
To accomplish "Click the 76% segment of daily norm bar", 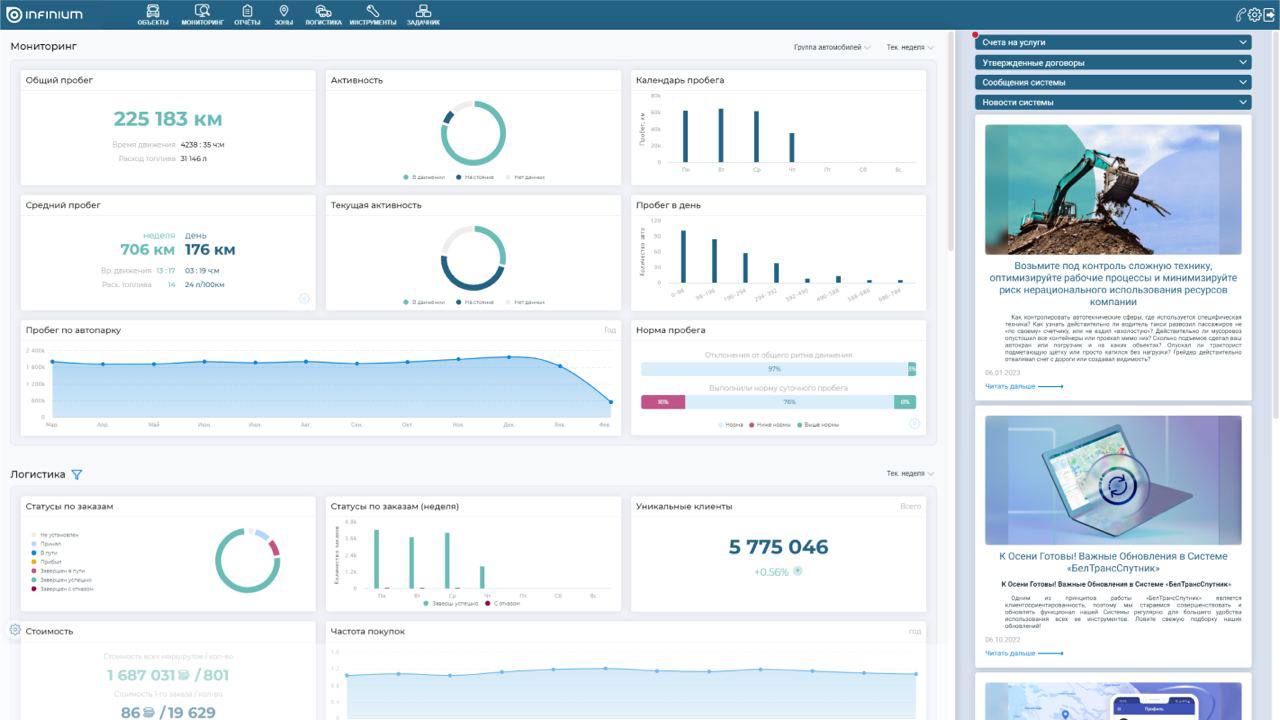I will point(789,402).
